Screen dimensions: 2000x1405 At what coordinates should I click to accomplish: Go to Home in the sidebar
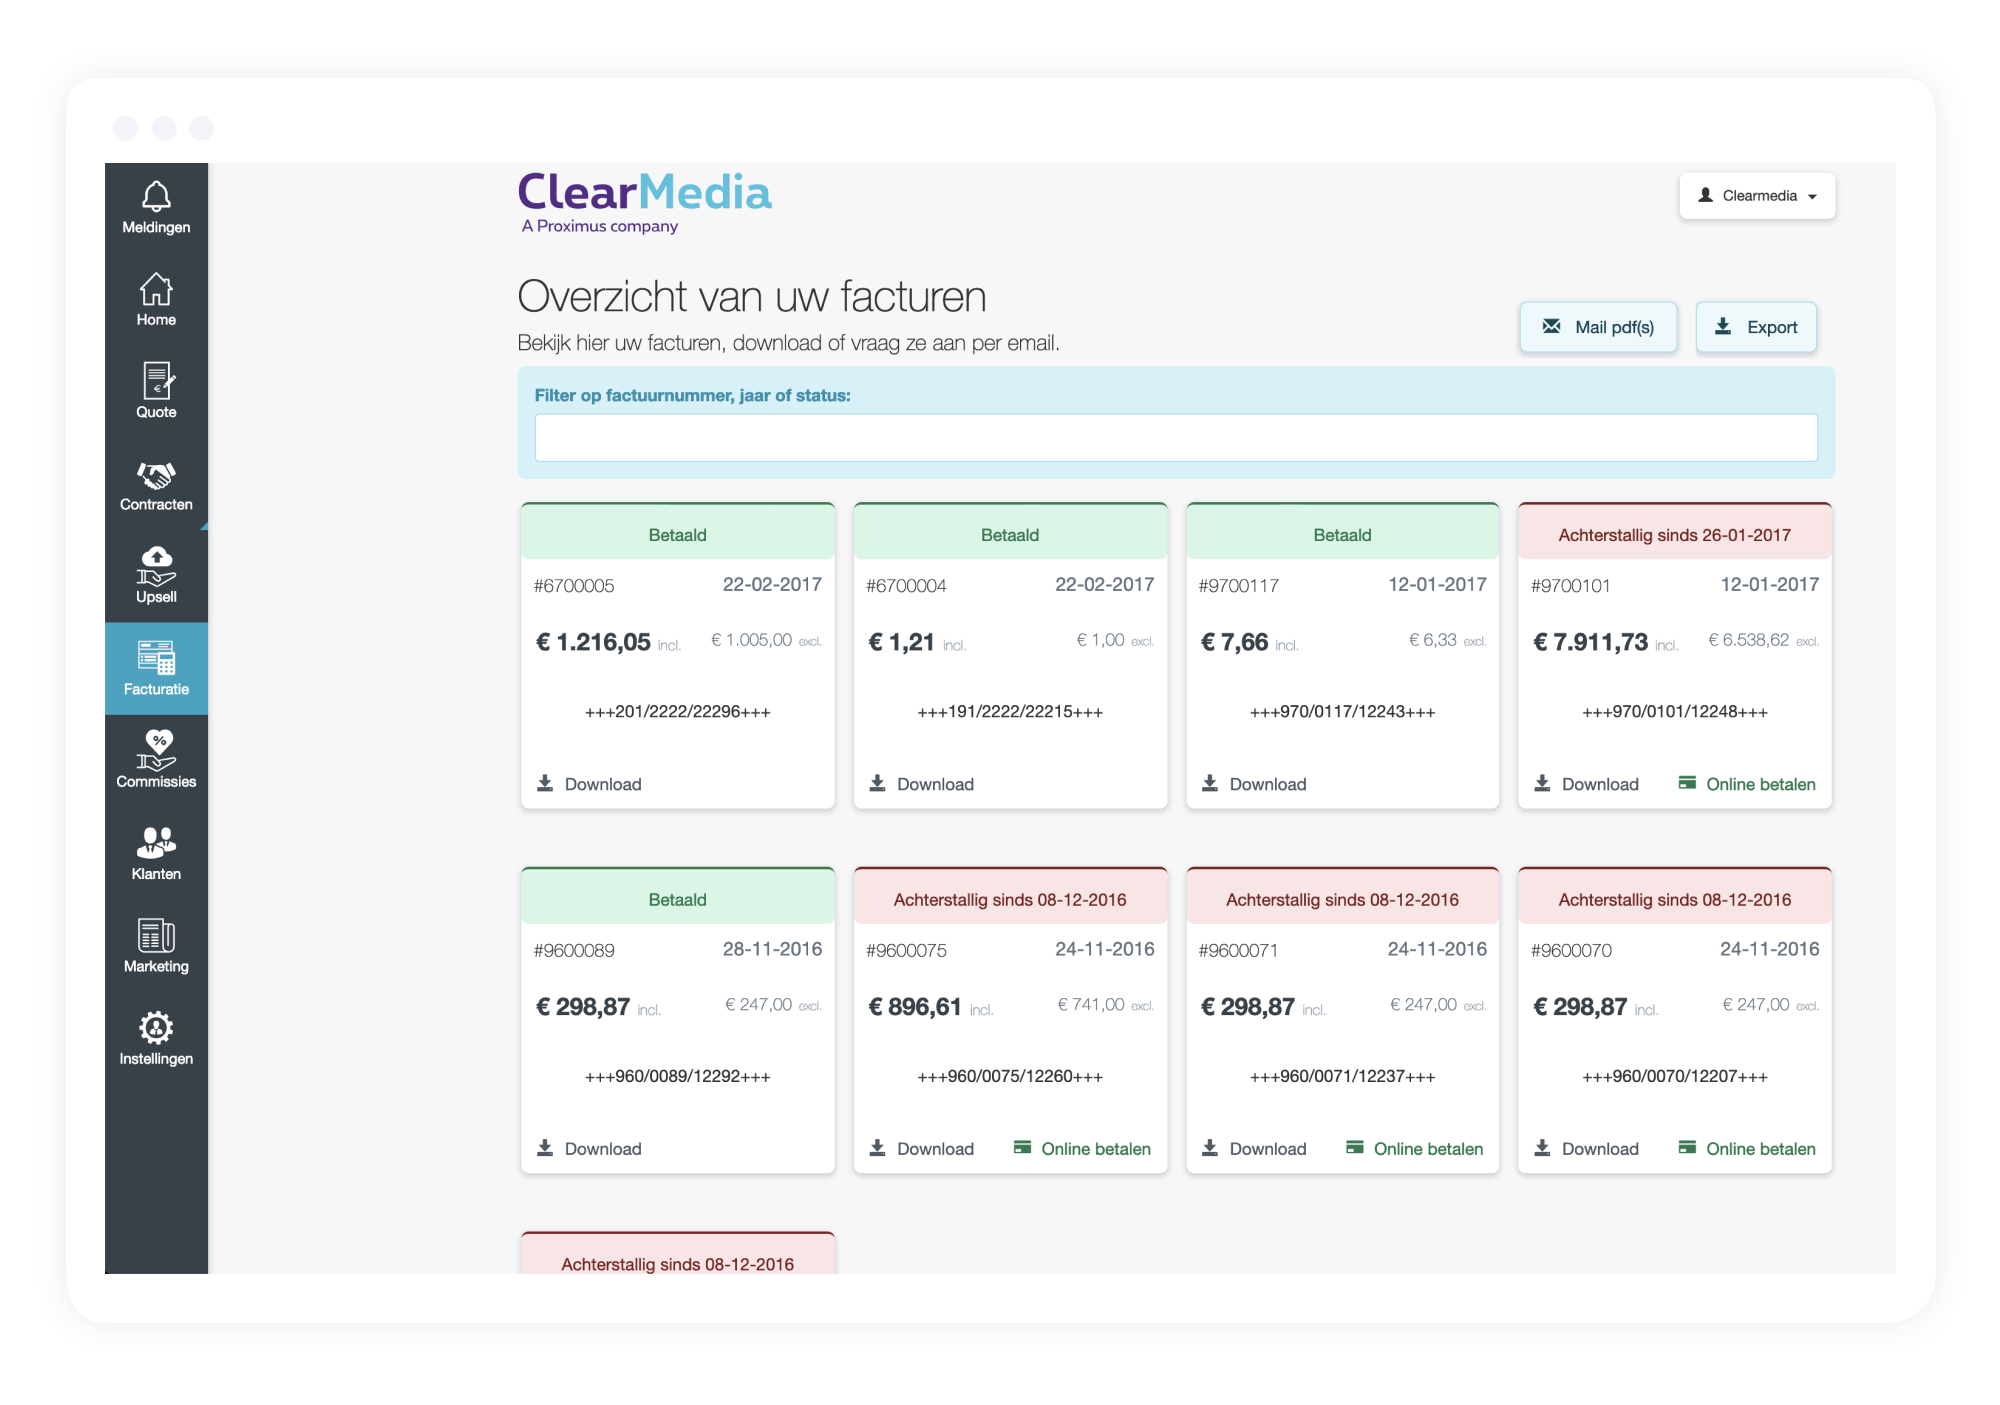coord(156,299)
